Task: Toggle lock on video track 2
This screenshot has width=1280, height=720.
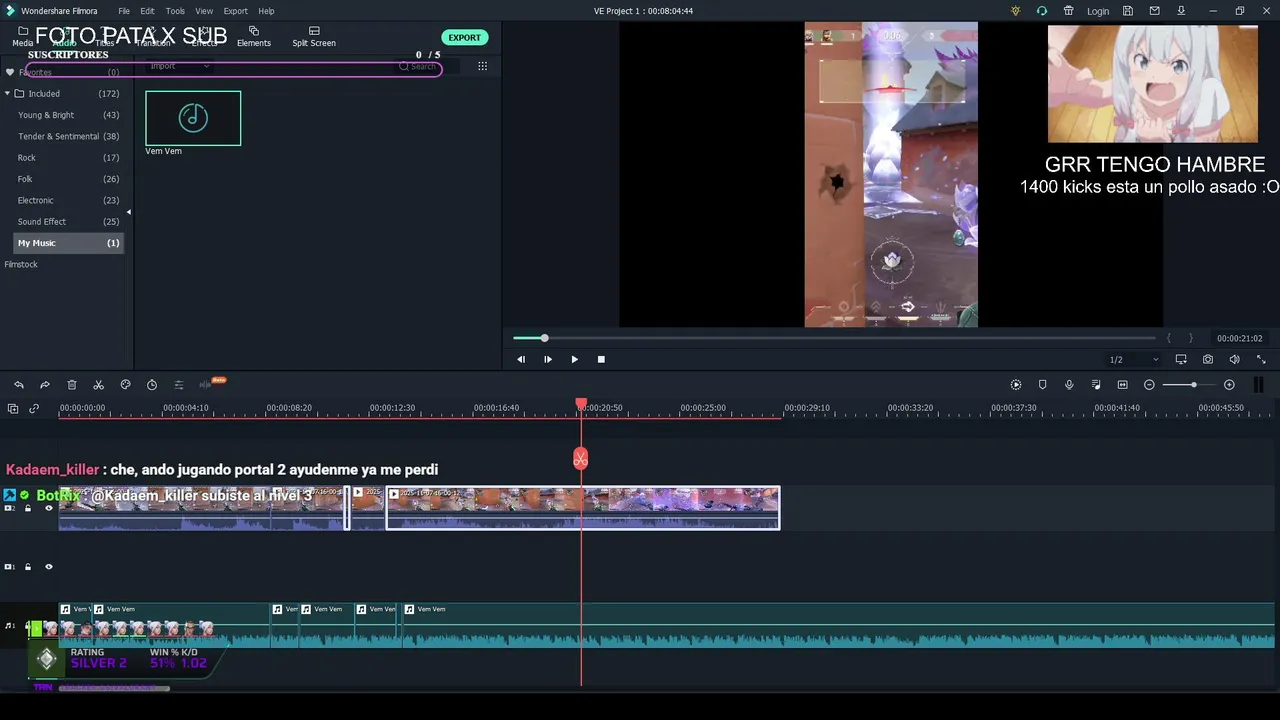Action: (x=28, y=508)
